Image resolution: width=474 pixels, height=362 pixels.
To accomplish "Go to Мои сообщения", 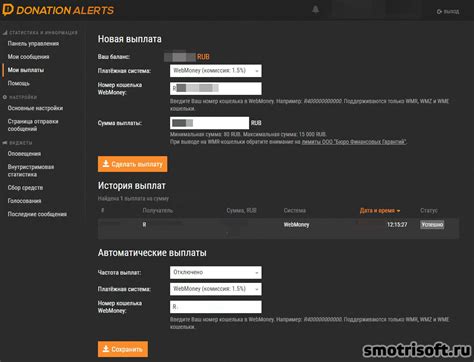I will coord(28,57).
